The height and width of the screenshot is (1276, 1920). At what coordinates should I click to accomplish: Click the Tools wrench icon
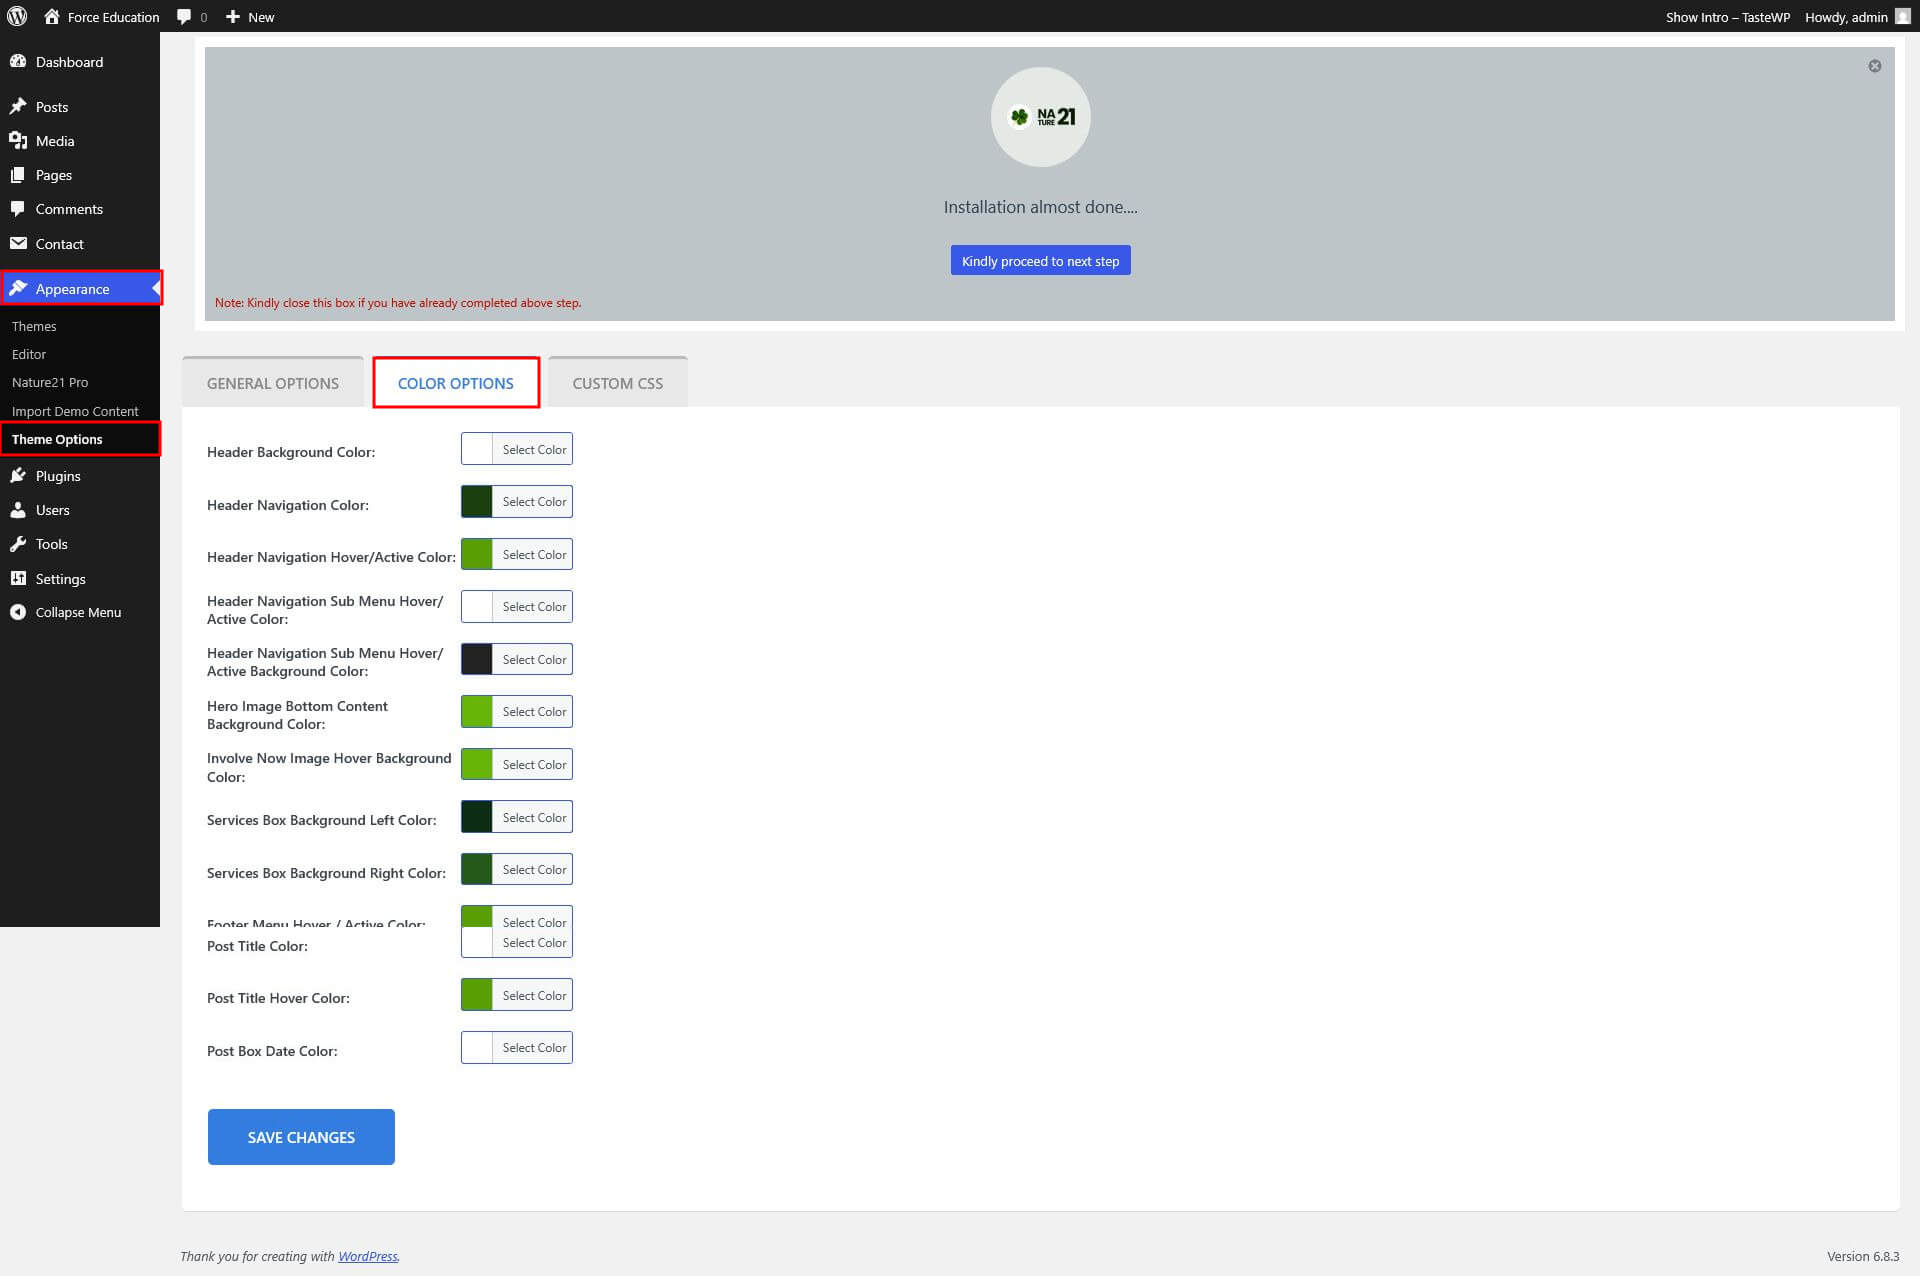(18, 544)
